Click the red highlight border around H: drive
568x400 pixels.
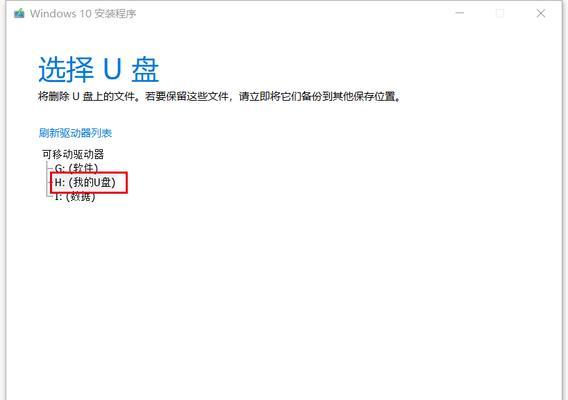coord(89,173)
